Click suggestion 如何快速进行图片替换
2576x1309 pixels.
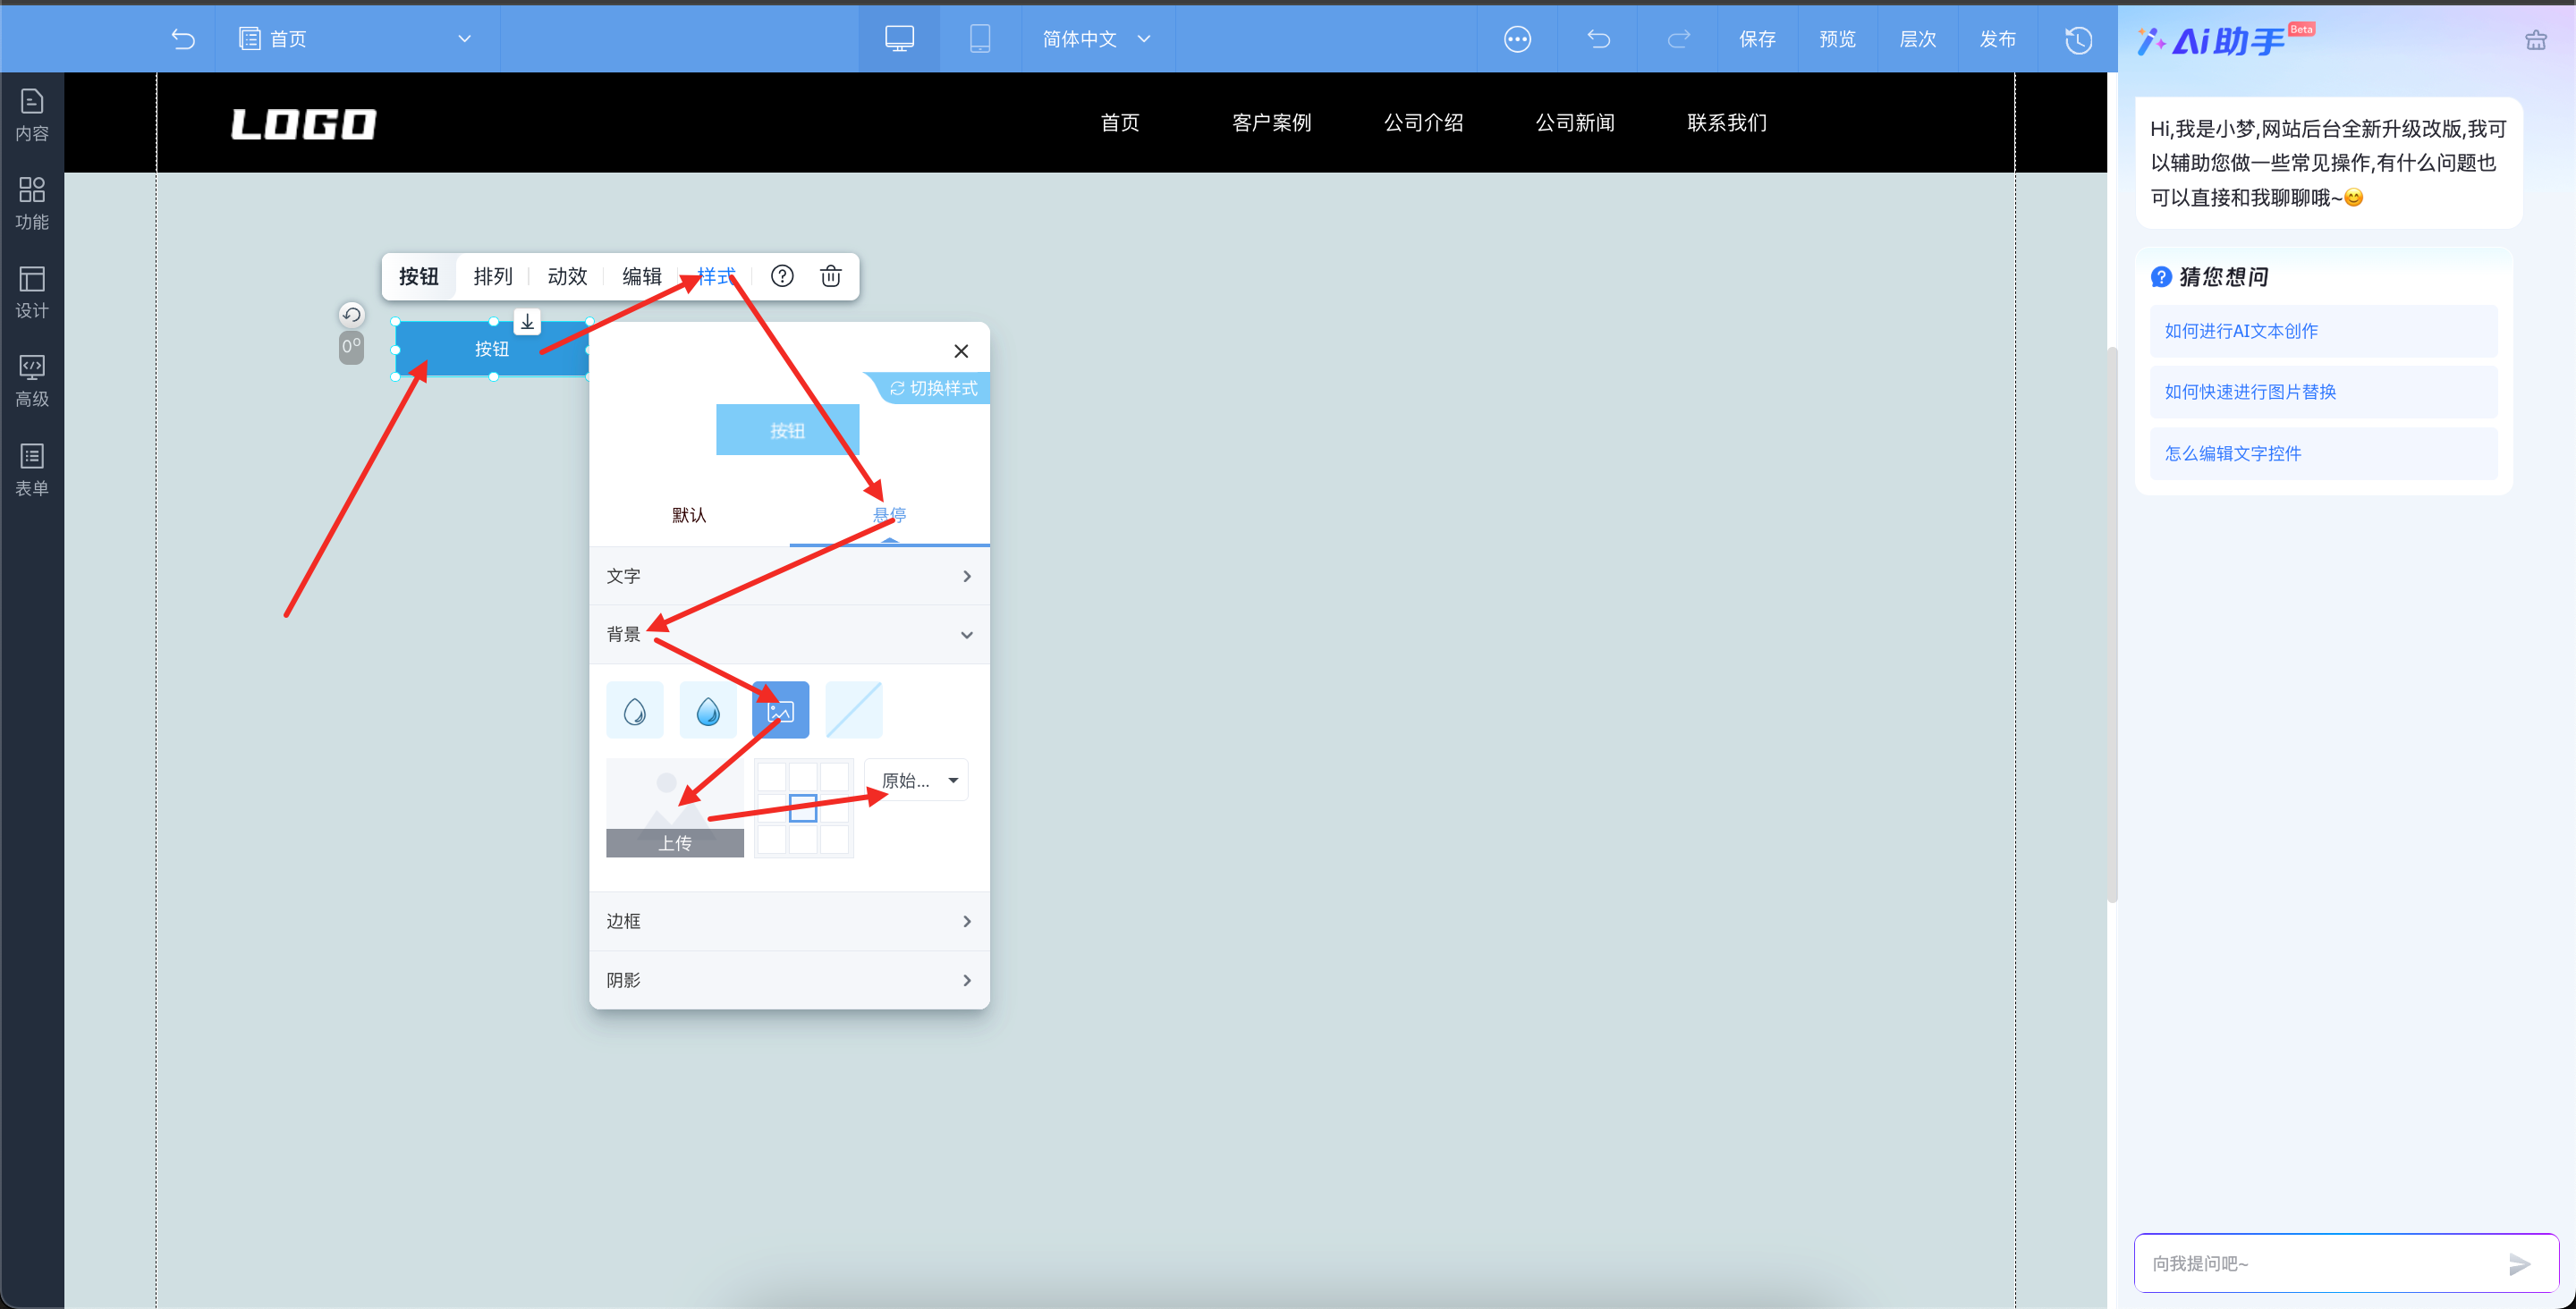(x=2323, y=392)
